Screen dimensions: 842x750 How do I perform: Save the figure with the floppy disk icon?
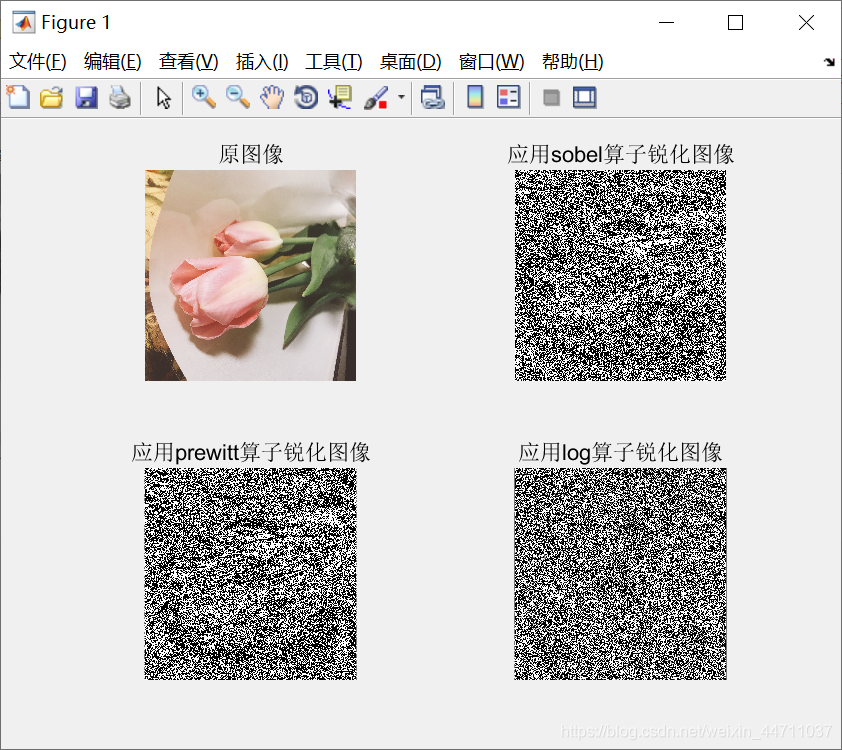[86, 98]
